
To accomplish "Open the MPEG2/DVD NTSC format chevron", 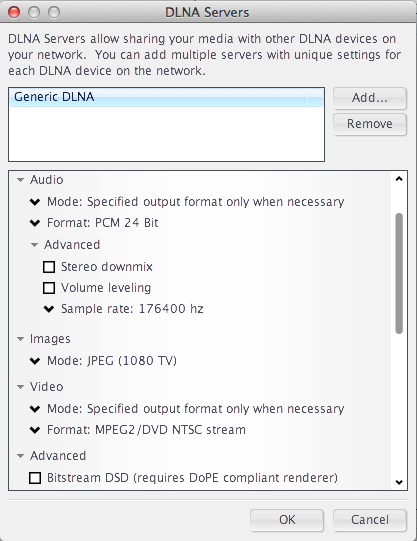I will point(35,430).
